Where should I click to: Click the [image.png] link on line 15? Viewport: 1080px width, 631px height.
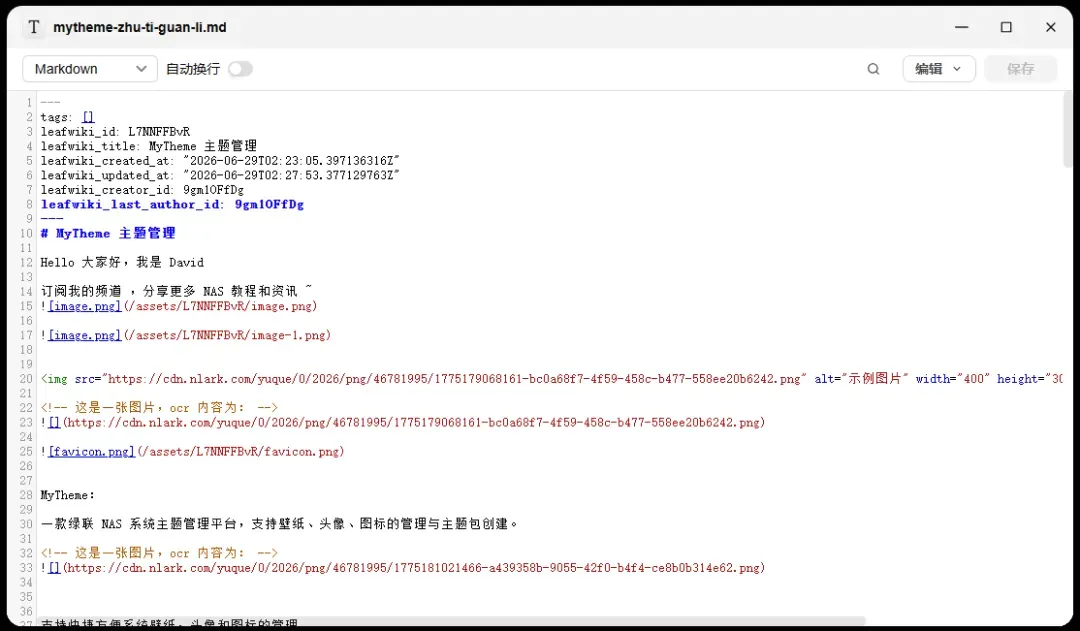point(85,306)
